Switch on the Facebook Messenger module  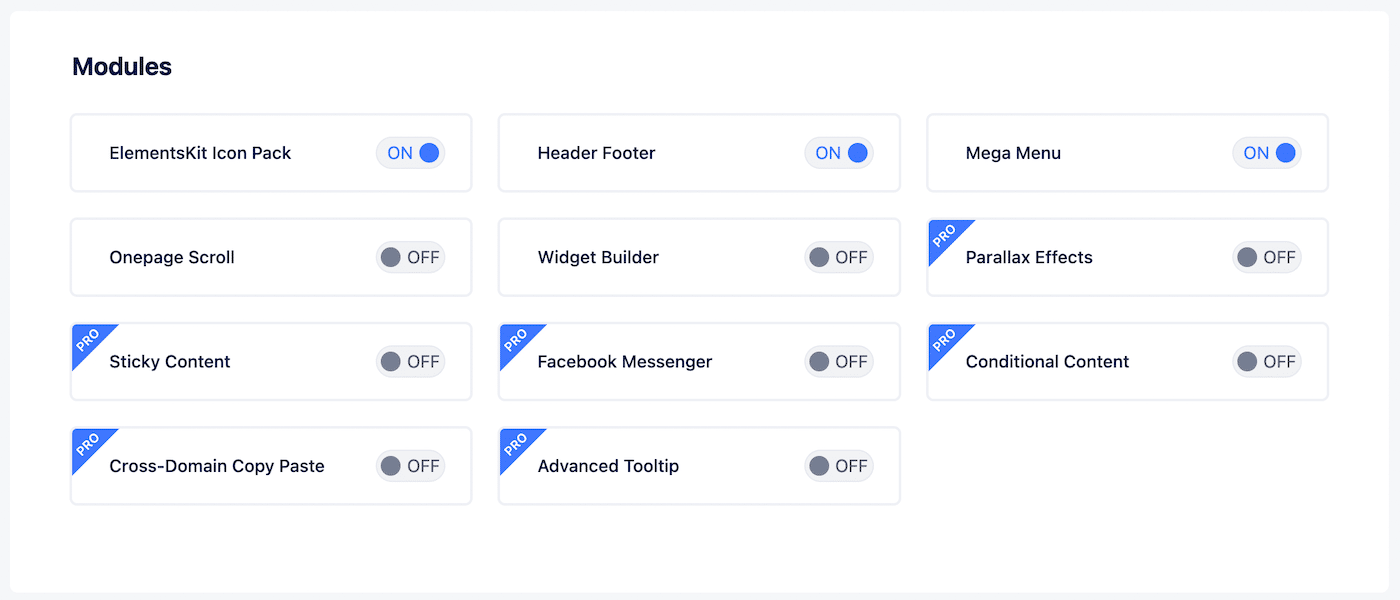(x=839, y=362)
